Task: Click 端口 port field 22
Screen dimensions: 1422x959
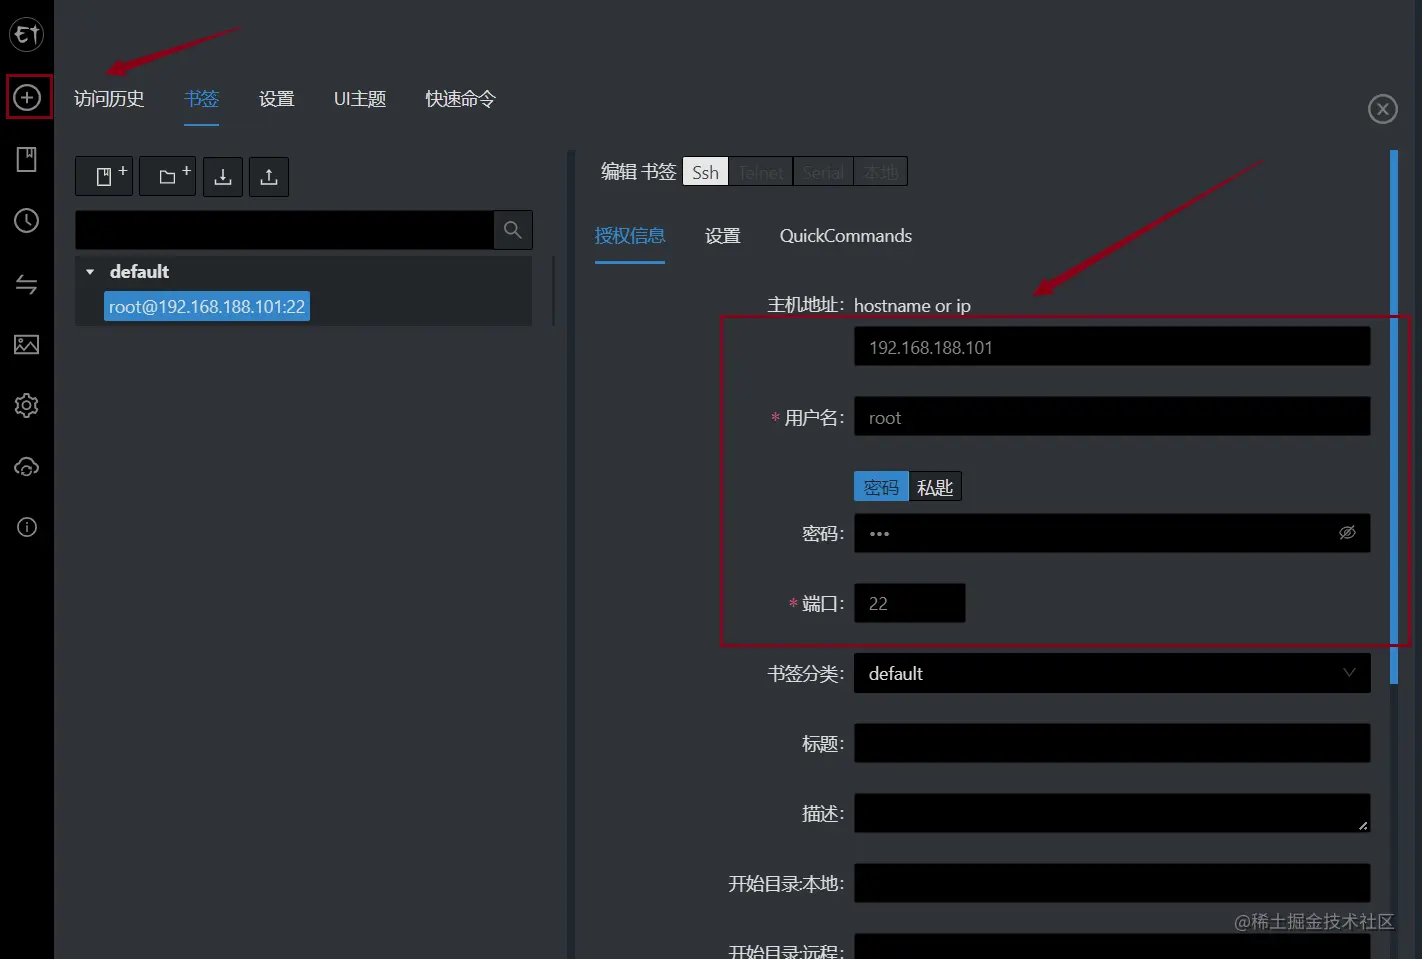Action: (910, 603)
